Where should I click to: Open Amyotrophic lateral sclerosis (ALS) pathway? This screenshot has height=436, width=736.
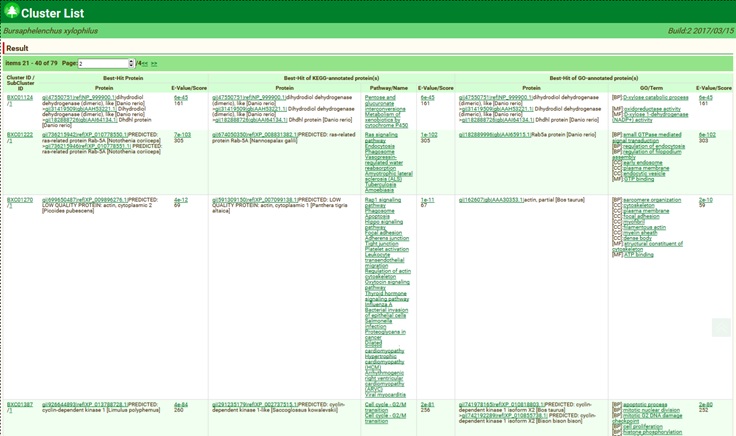coord(389,176)
